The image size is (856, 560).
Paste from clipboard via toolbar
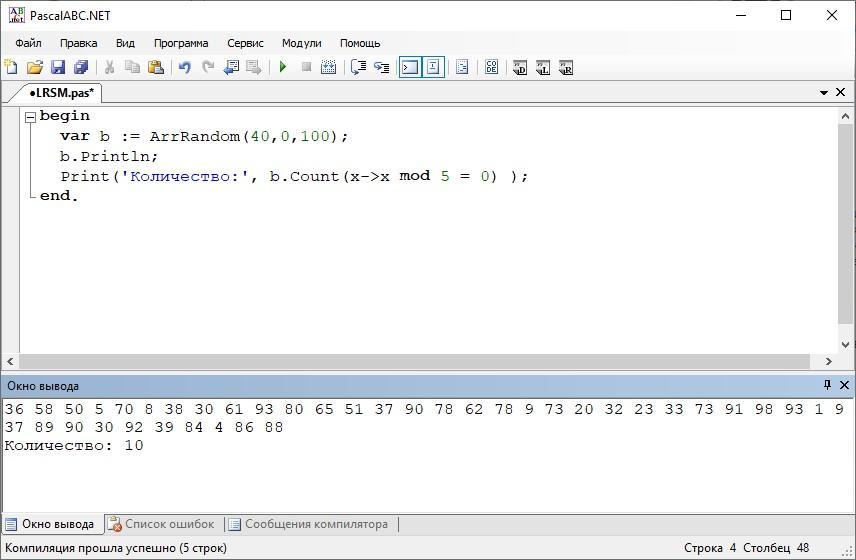click(x=156, y=67)
